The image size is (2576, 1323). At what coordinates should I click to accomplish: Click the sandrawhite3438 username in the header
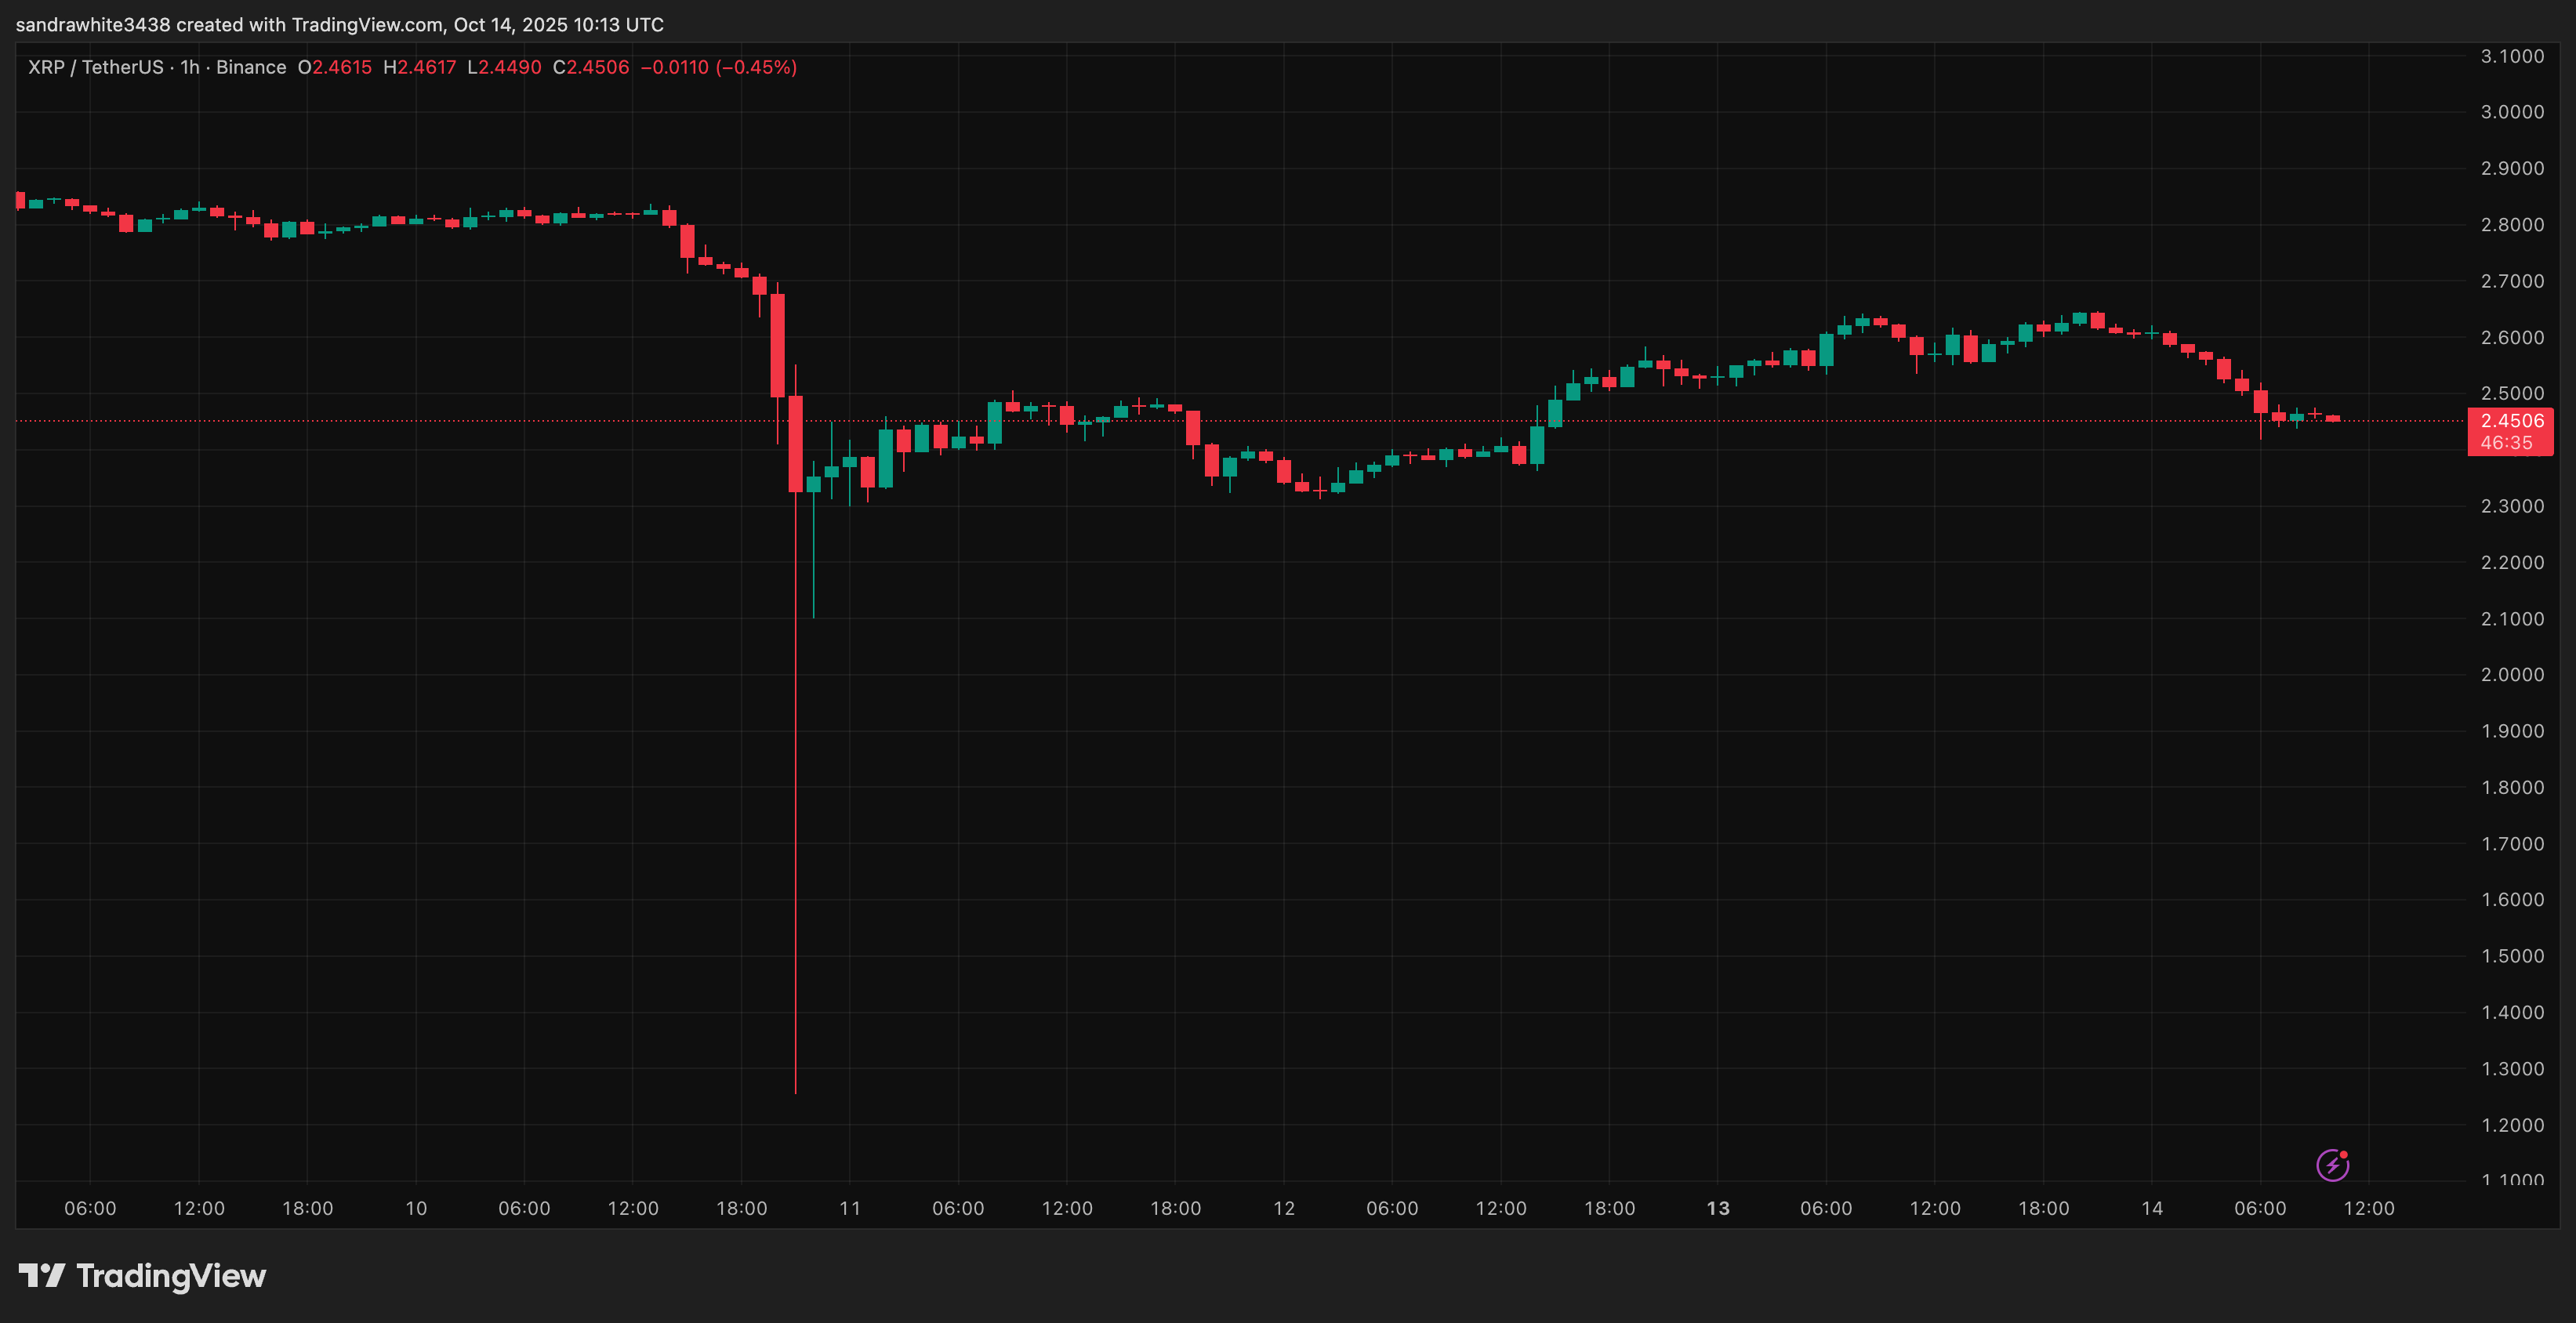point(93,24)
